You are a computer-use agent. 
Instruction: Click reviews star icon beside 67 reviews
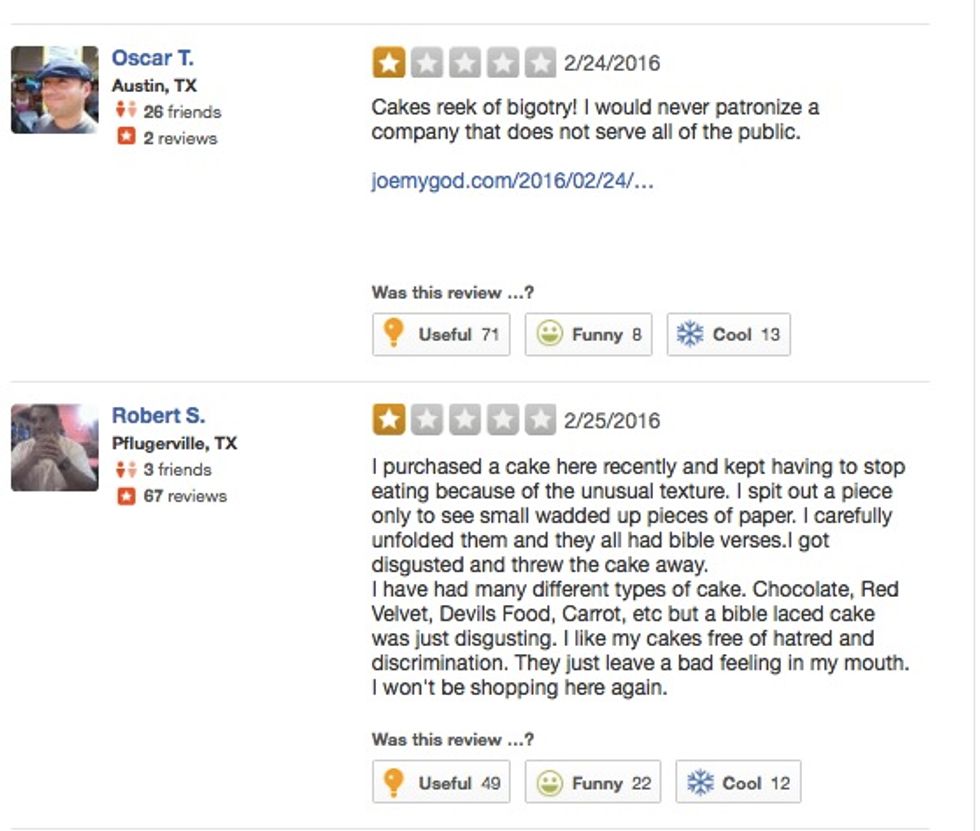tap(125, 496)
